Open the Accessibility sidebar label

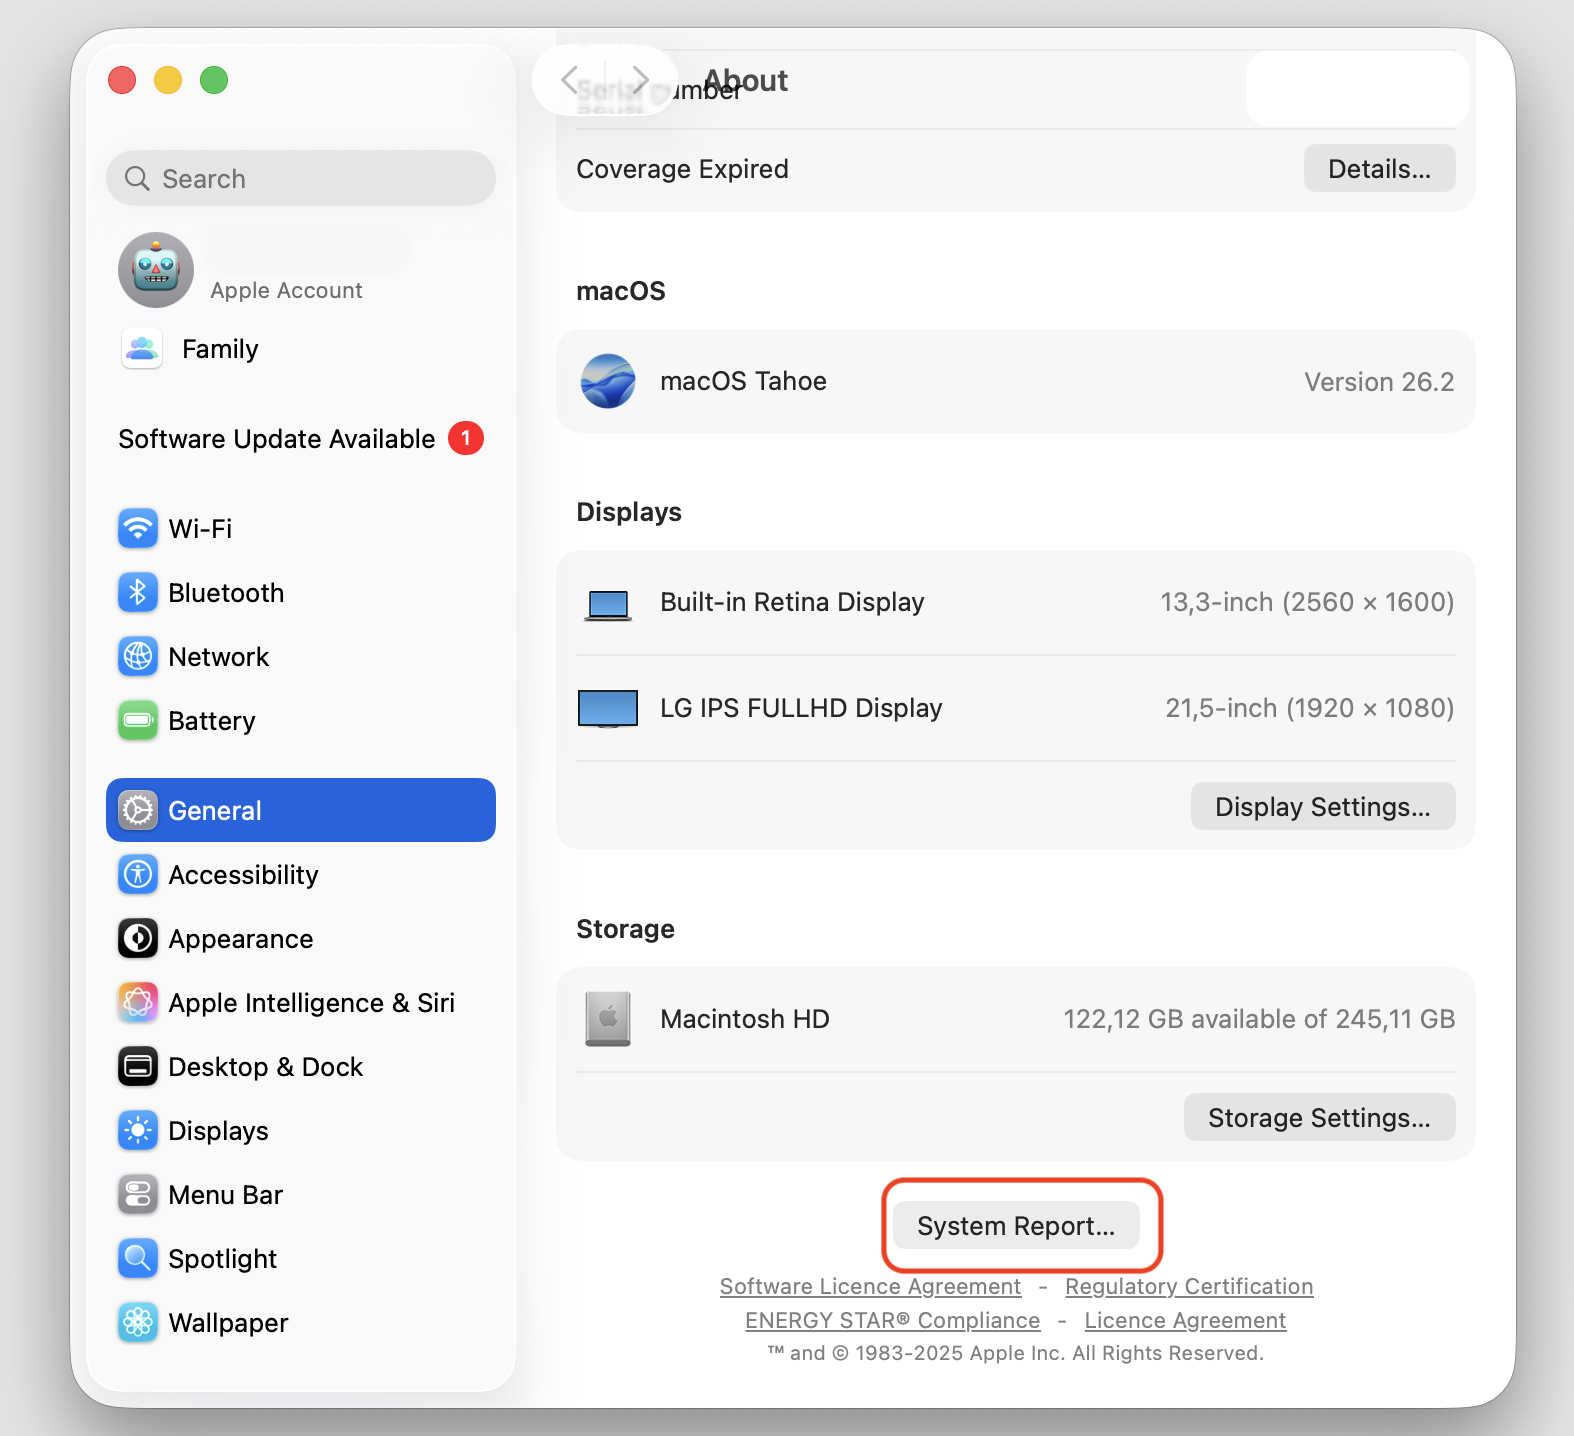243,874
